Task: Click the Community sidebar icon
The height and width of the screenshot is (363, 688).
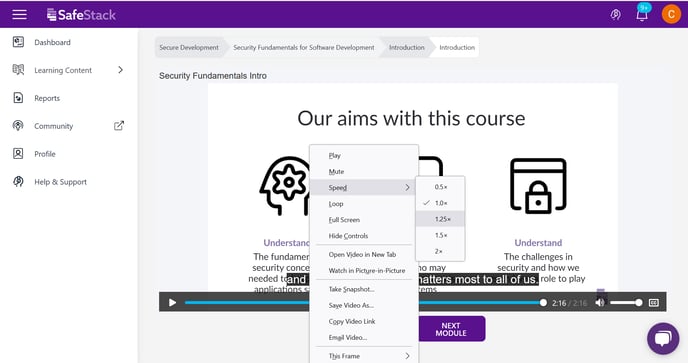Action: 18,126
